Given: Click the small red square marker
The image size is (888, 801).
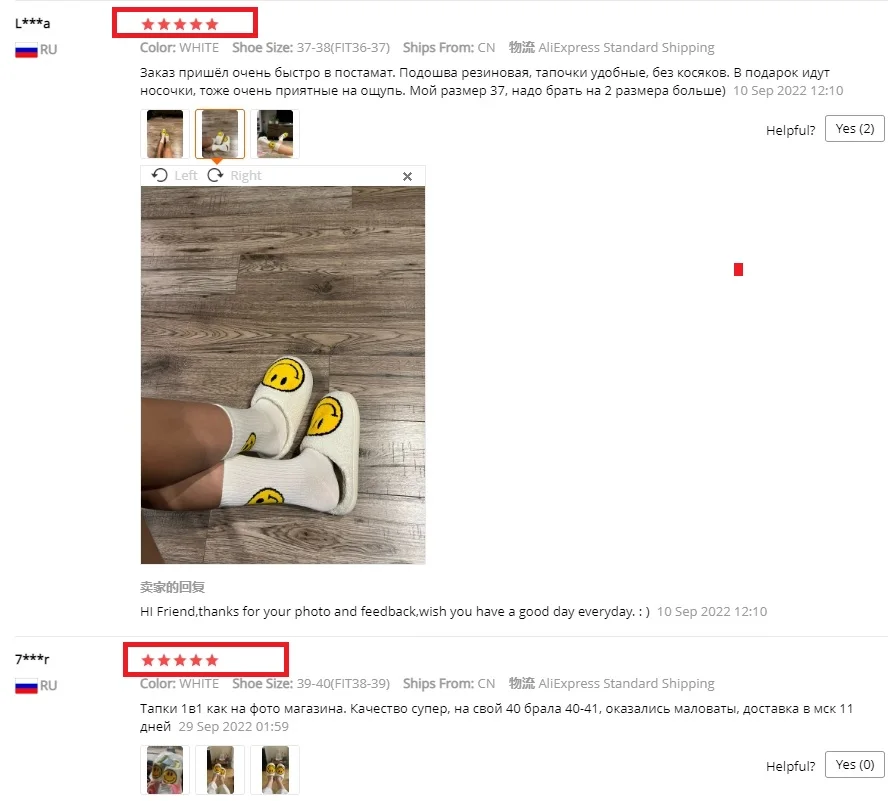Looking at the screenshot, I should 738,270.
